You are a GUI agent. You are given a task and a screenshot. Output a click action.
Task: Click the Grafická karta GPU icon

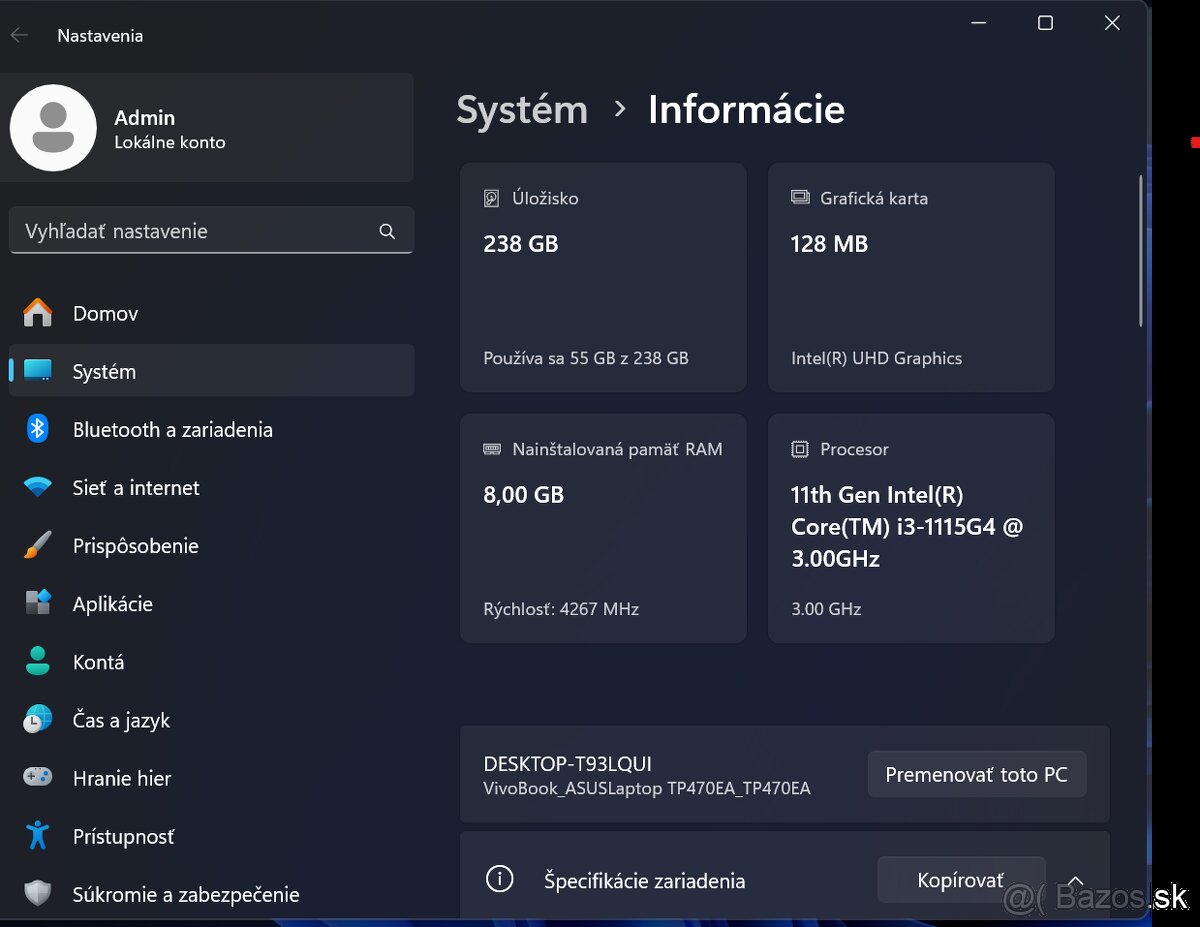(800, 197)
